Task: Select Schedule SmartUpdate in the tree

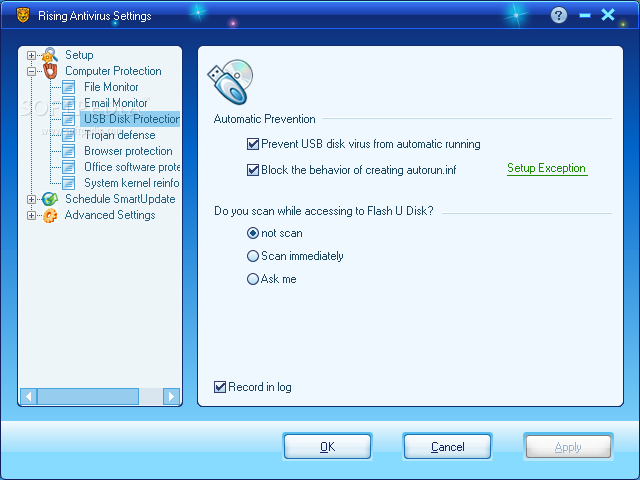Action: coord(120,199)
